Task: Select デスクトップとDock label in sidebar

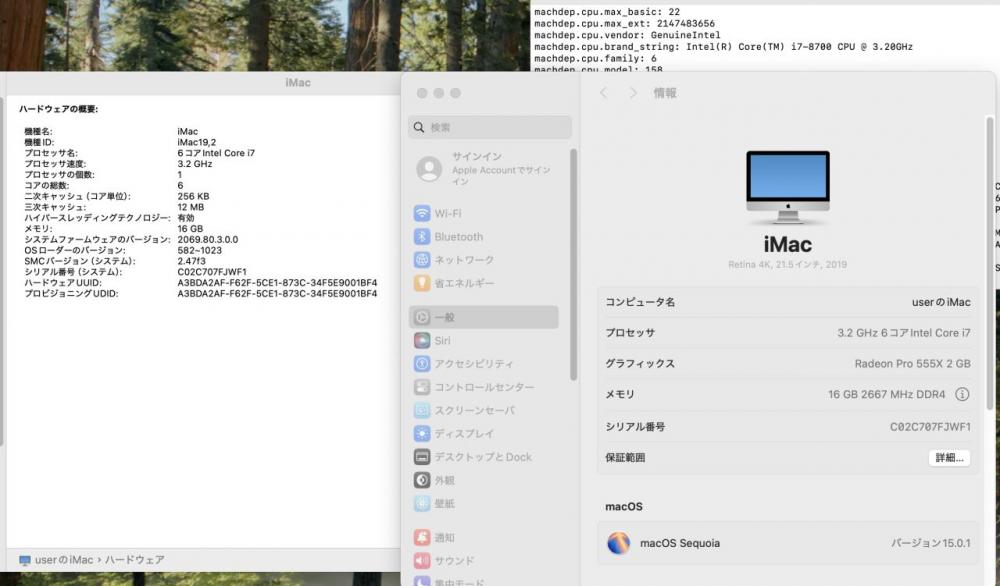Action: [x=483, y=457]
